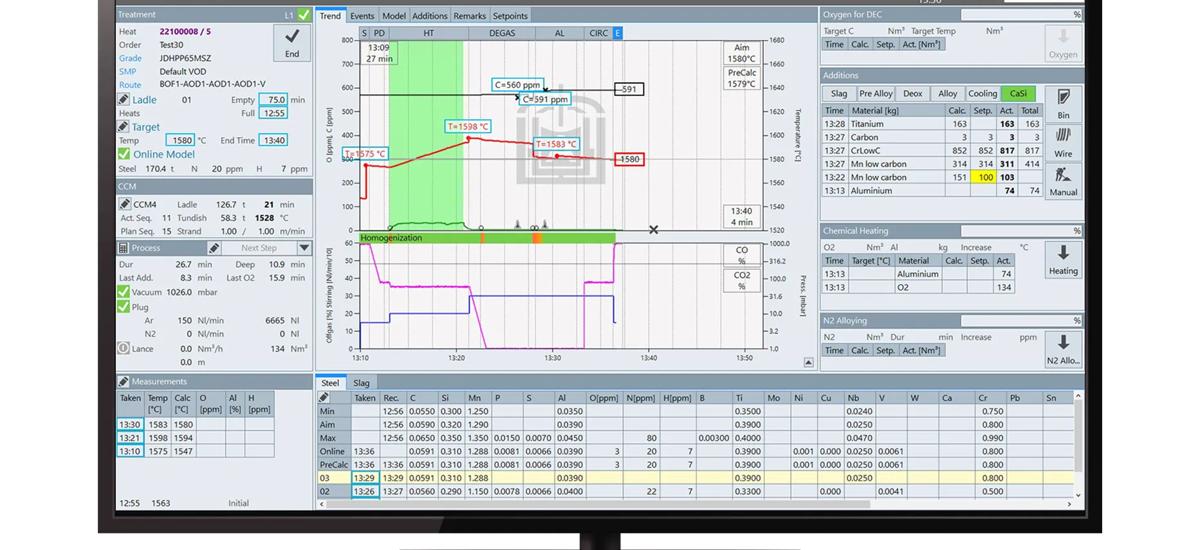Click the X marker on the trend timeline
This screenshot has height=550, width=1200.
click(654, 230)
